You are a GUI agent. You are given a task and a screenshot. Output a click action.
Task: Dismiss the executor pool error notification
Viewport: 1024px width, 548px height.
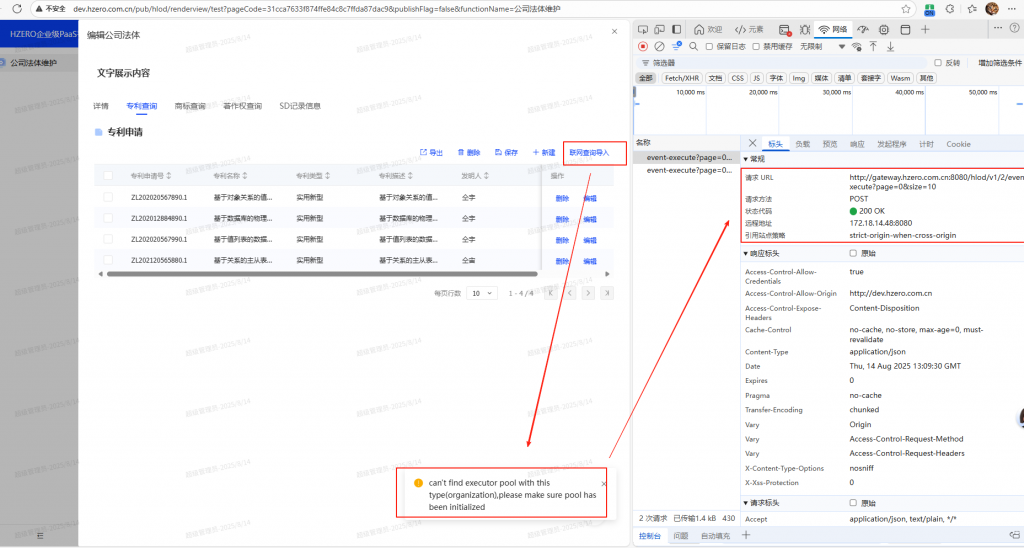603,483
